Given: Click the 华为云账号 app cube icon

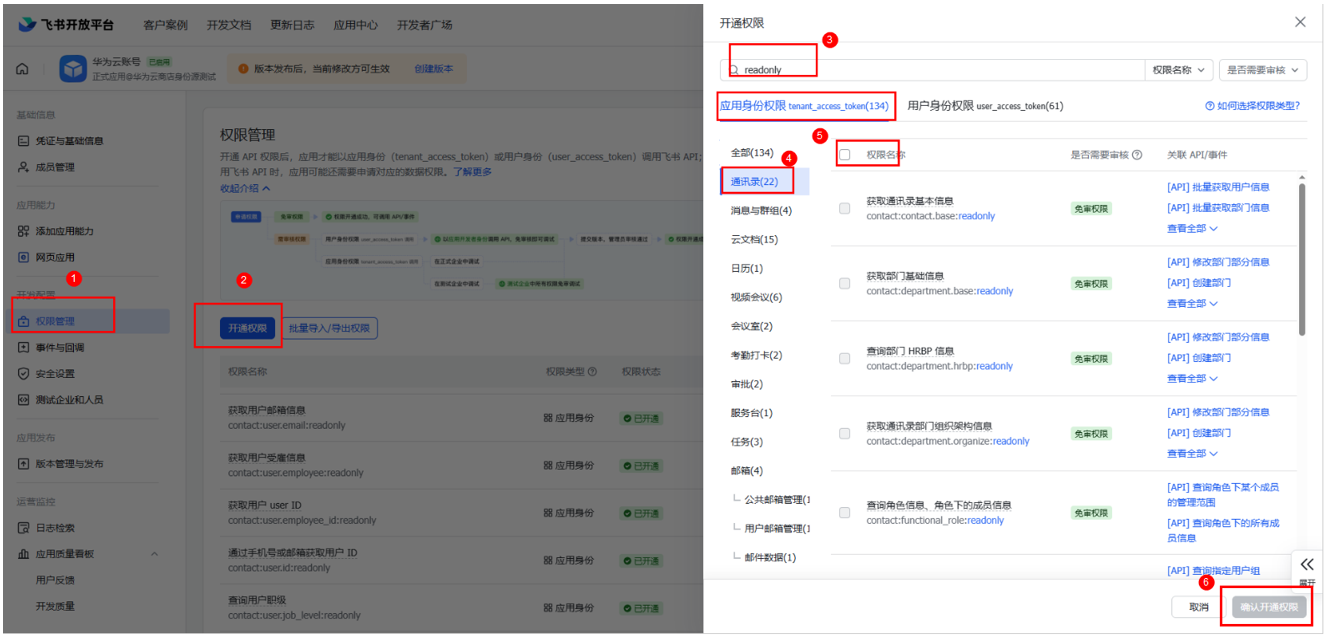Looking at the screenshot, I should click(x=73, y=69).
